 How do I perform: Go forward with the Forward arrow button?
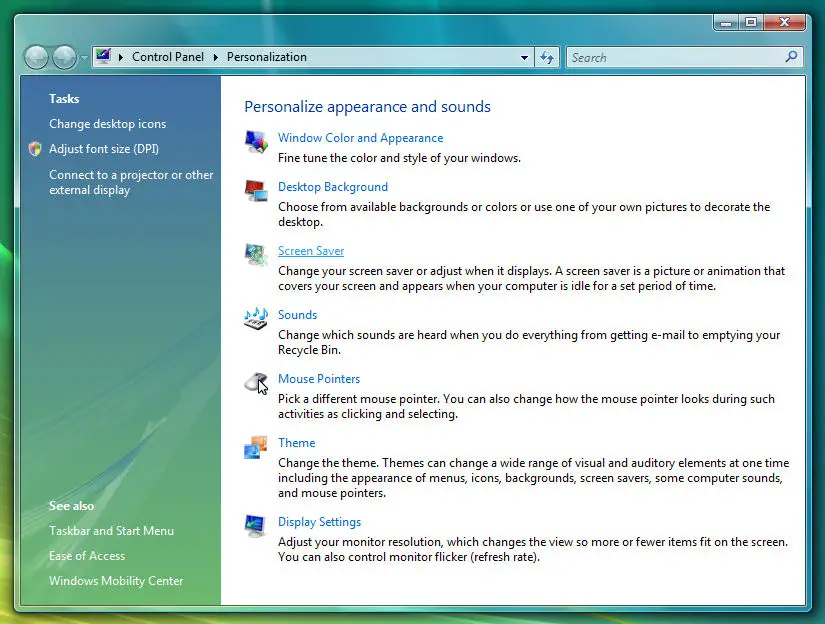64,57
